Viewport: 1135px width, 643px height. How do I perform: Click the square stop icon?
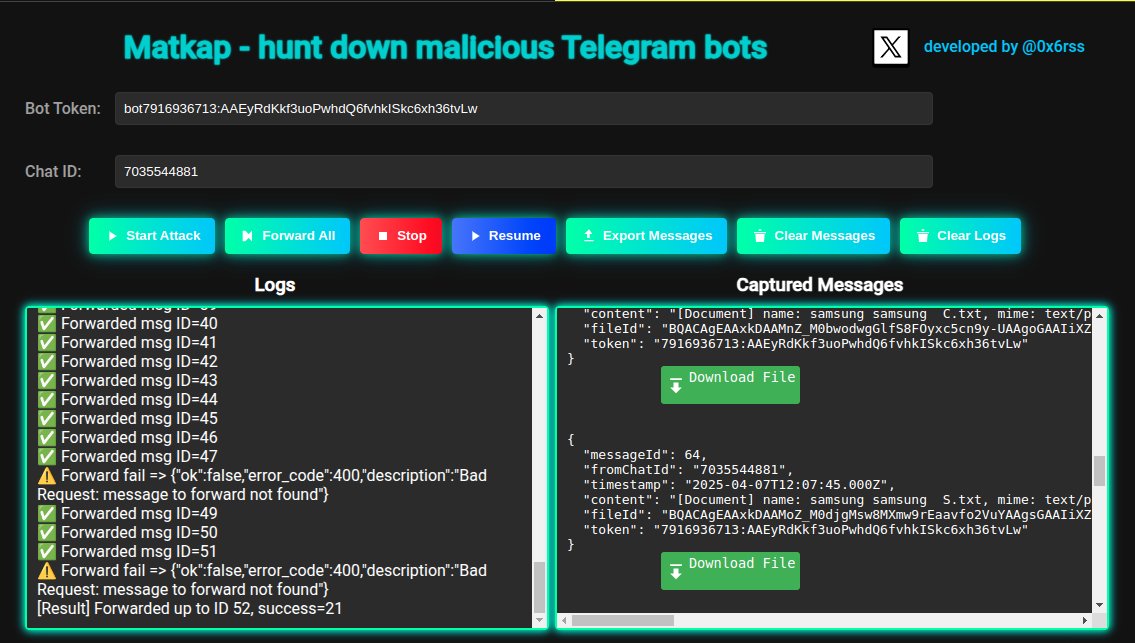point(383,236)
